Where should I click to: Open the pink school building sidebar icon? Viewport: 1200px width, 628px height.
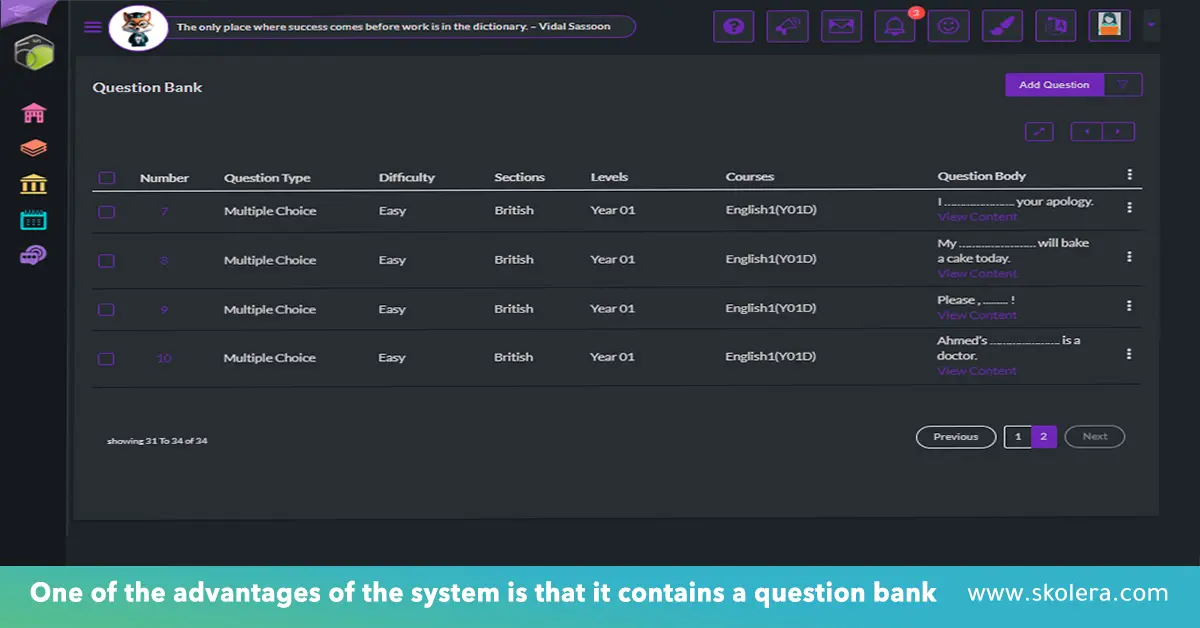click(x=34, y=112)
